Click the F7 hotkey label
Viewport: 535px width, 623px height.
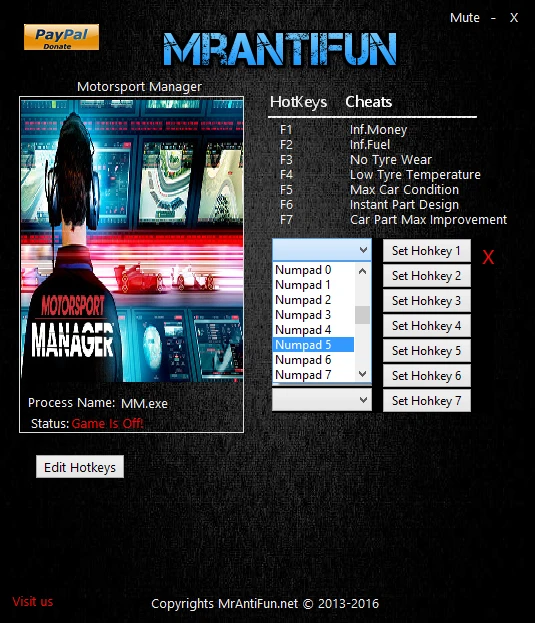click(286, 220)
